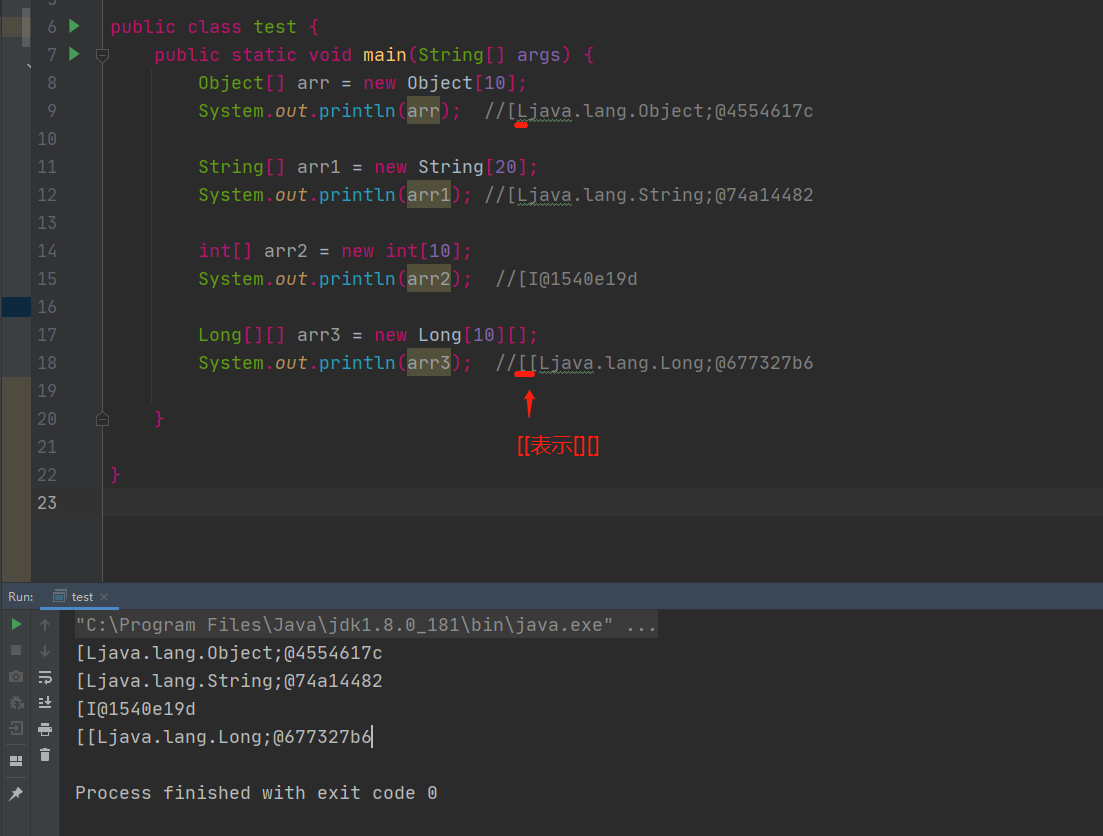Pin the Run tab with pin icon
Viewport: 1103px width, 836px height.
pos(16,794)
